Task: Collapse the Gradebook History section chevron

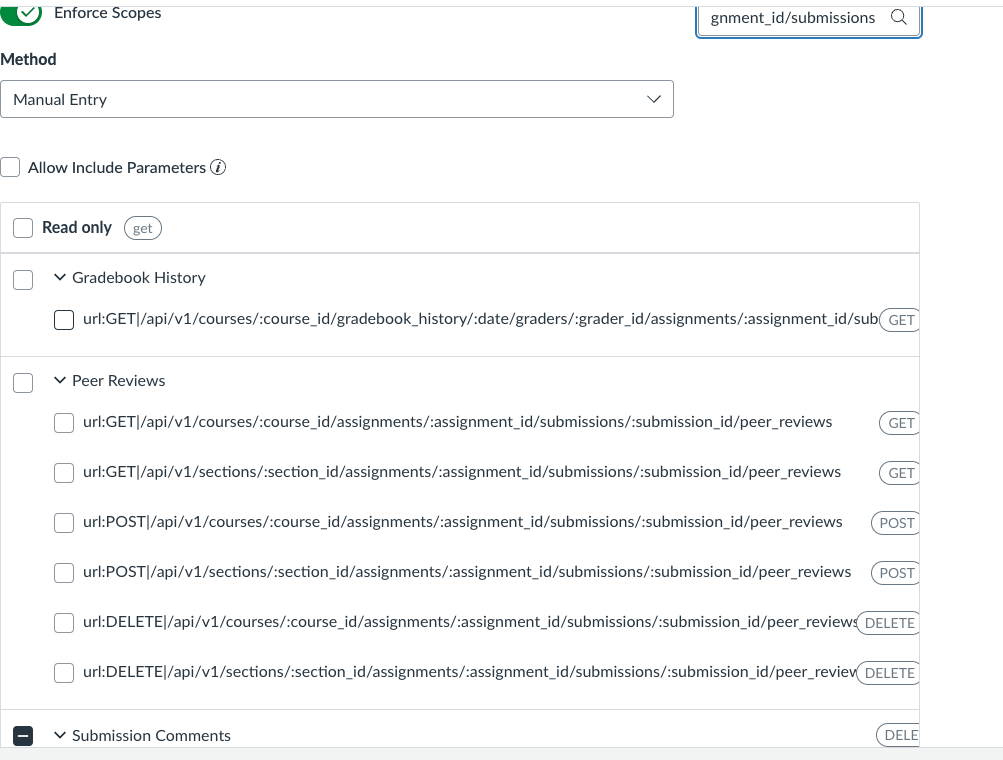Action: click(x=60, y=277)
